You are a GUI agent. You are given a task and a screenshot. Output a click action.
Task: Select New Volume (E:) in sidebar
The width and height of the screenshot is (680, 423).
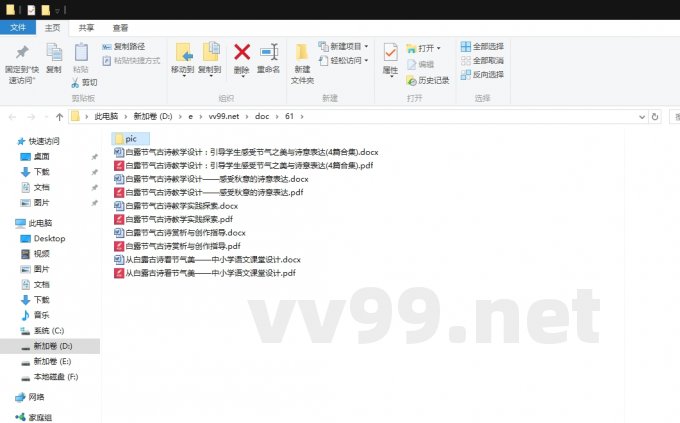pos(46,361)
